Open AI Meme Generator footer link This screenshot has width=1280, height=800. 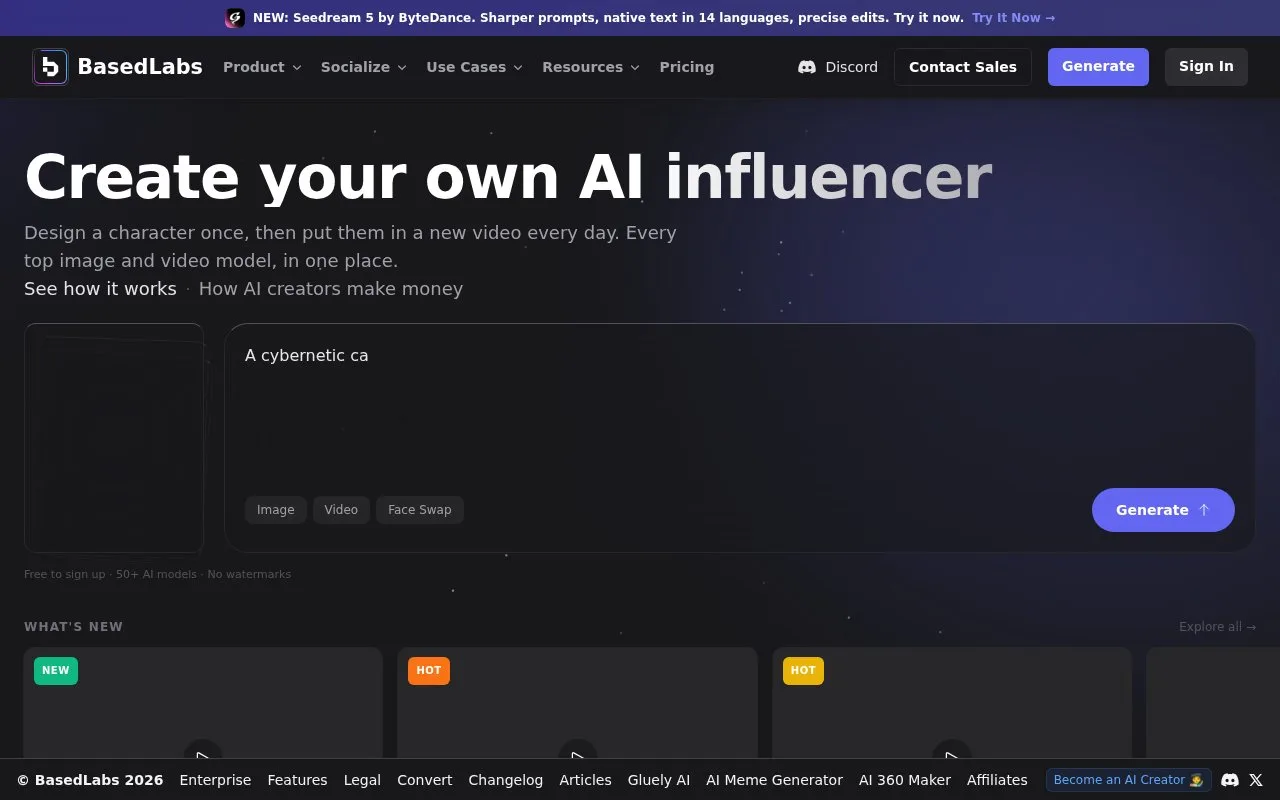[774, 780]
